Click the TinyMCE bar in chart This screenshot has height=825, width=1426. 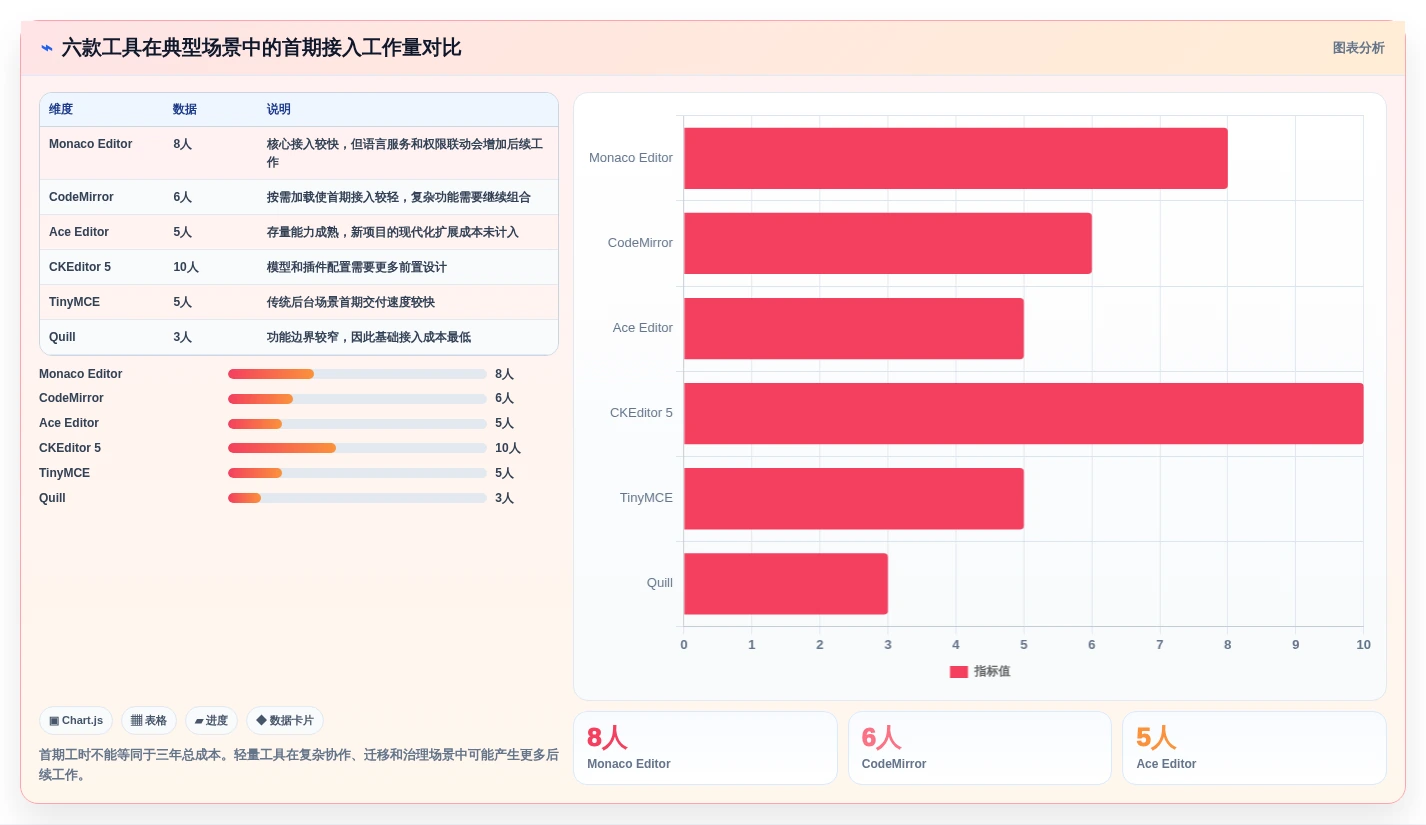click(853, 498)
